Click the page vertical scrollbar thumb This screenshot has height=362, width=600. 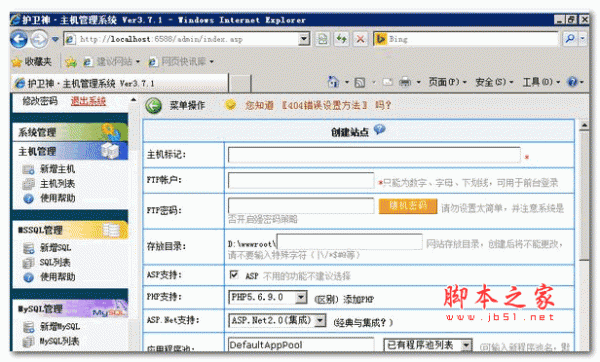(584, 196)
